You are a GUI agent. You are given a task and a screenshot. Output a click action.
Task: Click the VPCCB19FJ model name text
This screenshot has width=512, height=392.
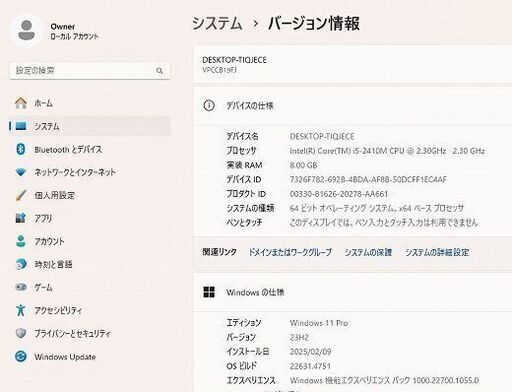tap(219, 70)
